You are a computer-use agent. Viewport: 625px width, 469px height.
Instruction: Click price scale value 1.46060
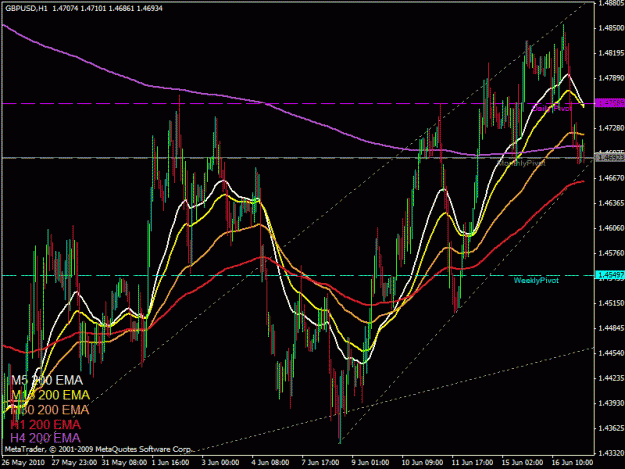(x=611, y=228)
